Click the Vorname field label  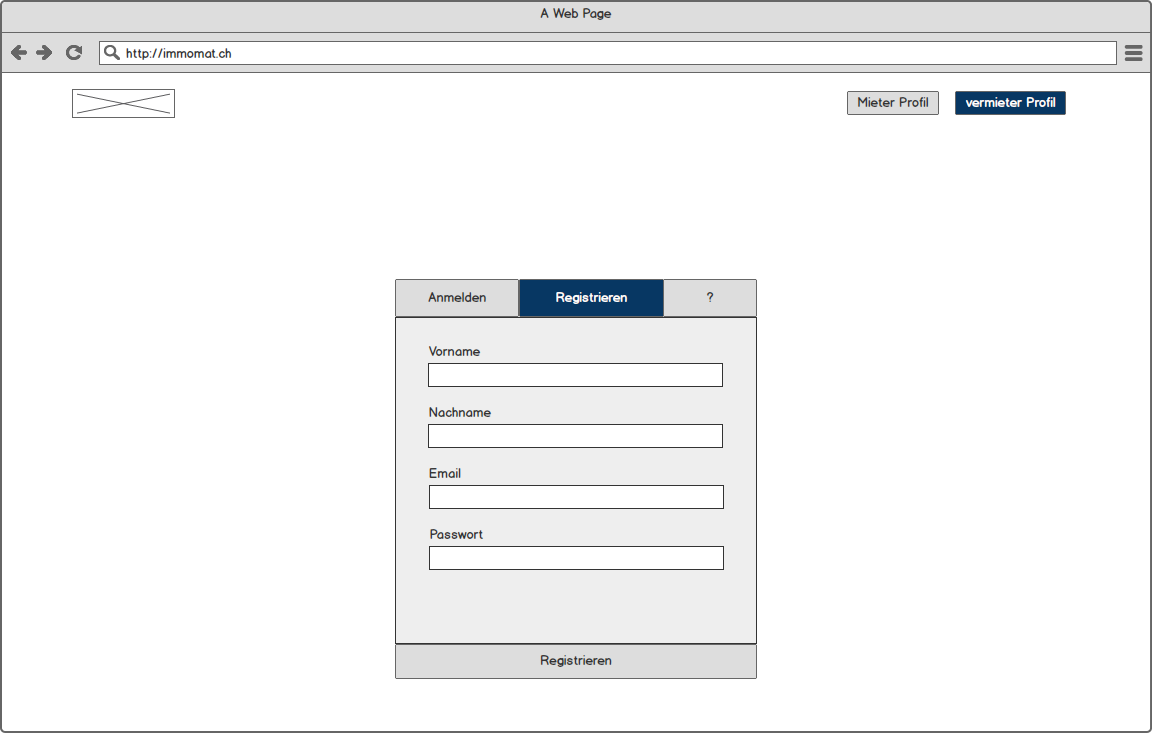454,352
